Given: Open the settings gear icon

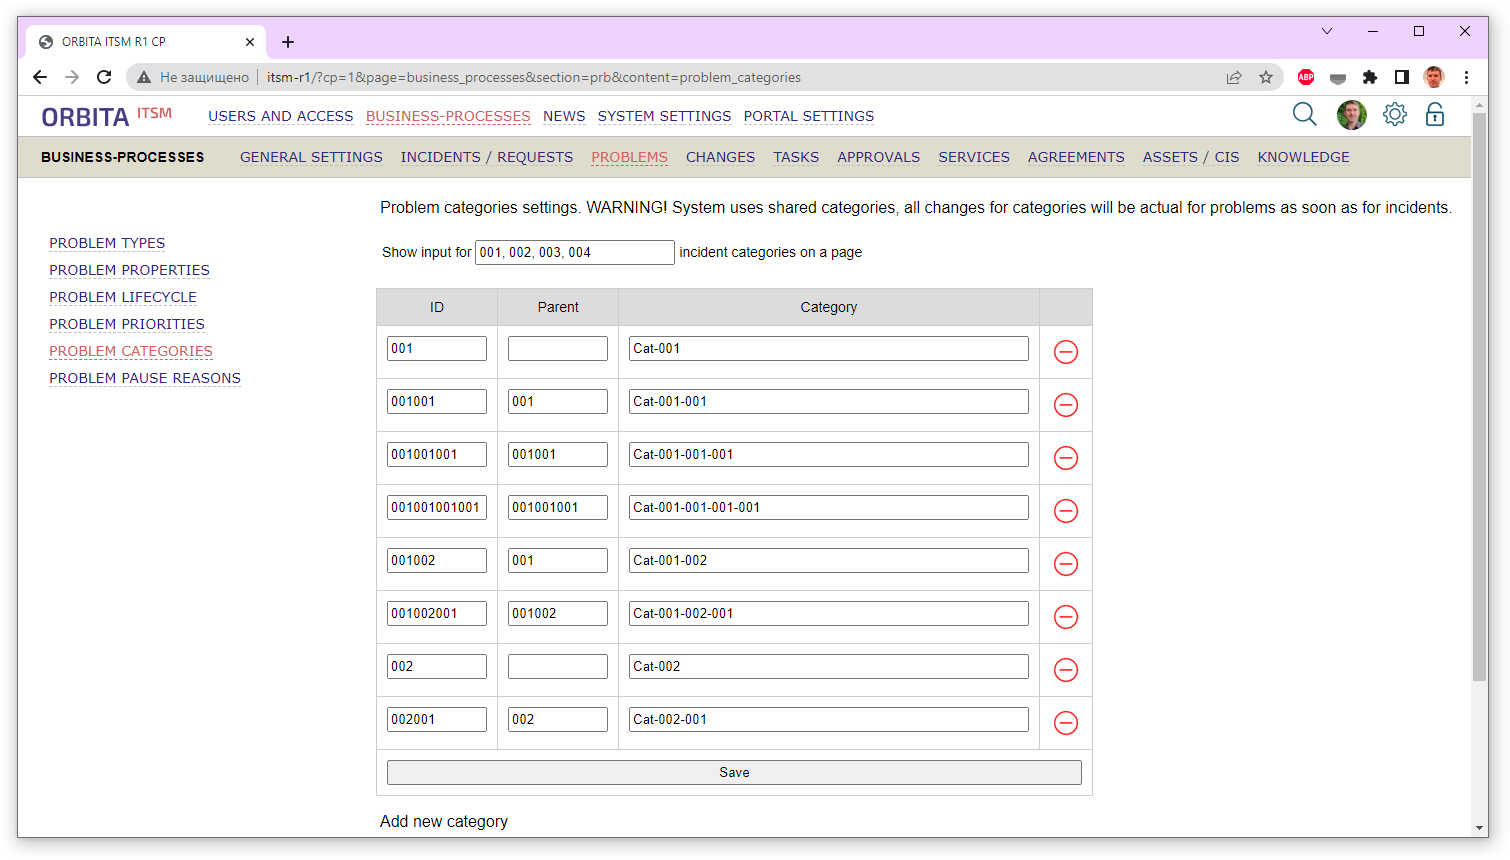Looking at the screenshot, I should (1394, 114).
